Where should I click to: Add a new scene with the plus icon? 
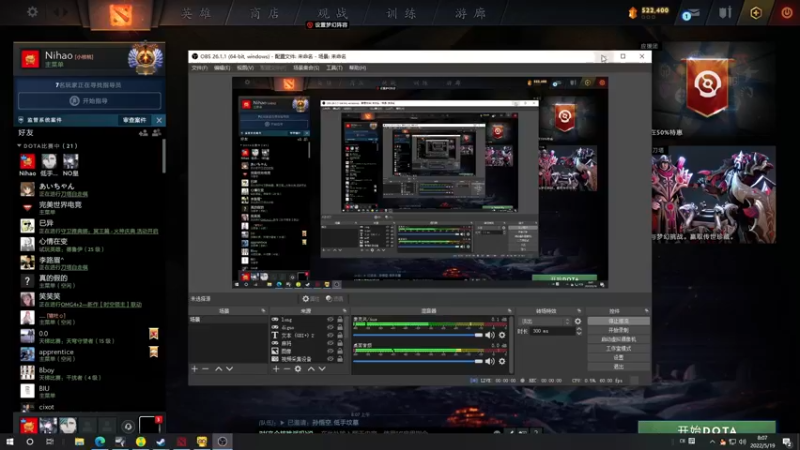(194, 368)
